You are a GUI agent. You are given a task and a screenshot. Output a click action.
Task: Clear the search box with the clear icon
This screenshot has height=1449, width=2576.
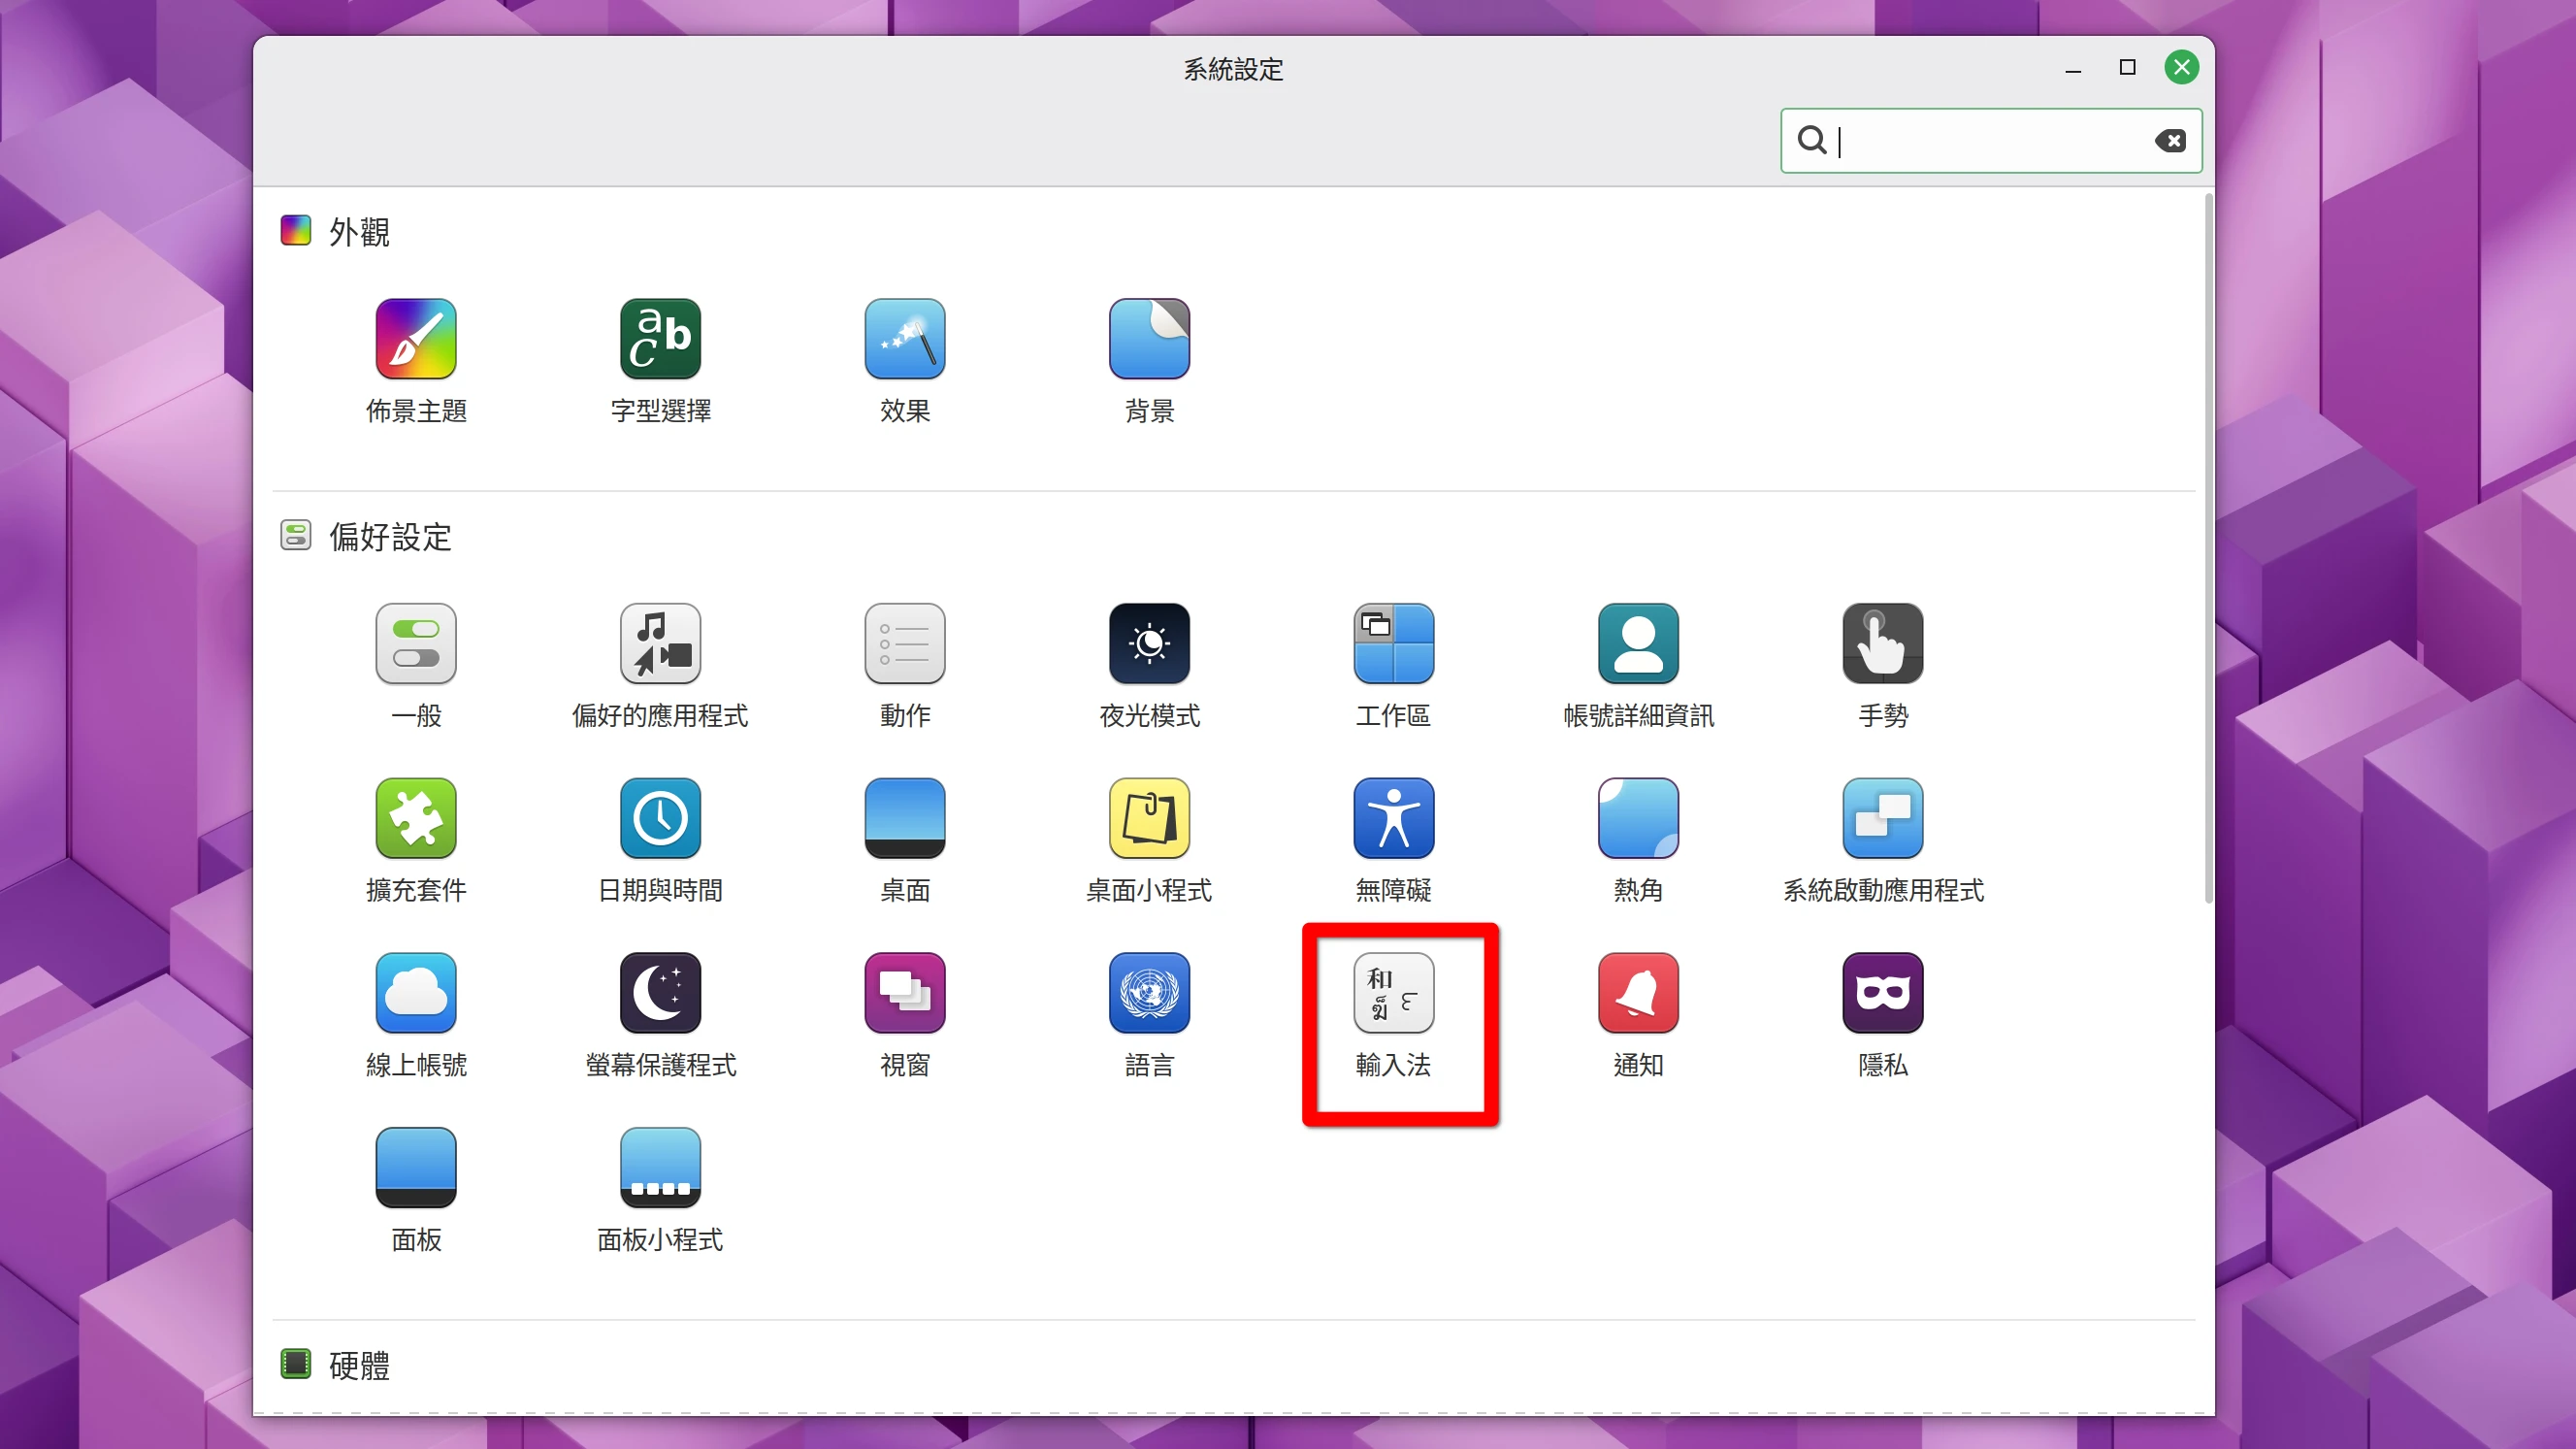coord(2170,140)
